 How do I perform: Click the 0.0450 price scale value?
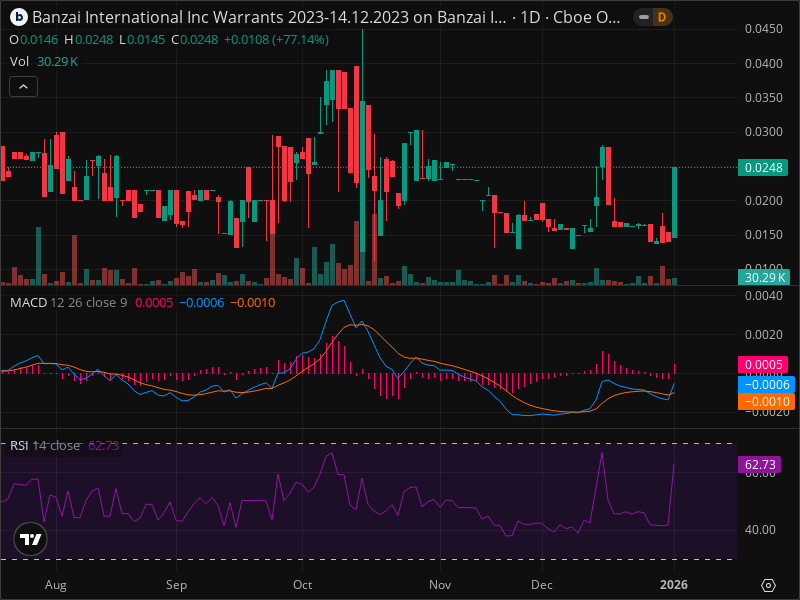pyautogui.click(x=763, y=29)
